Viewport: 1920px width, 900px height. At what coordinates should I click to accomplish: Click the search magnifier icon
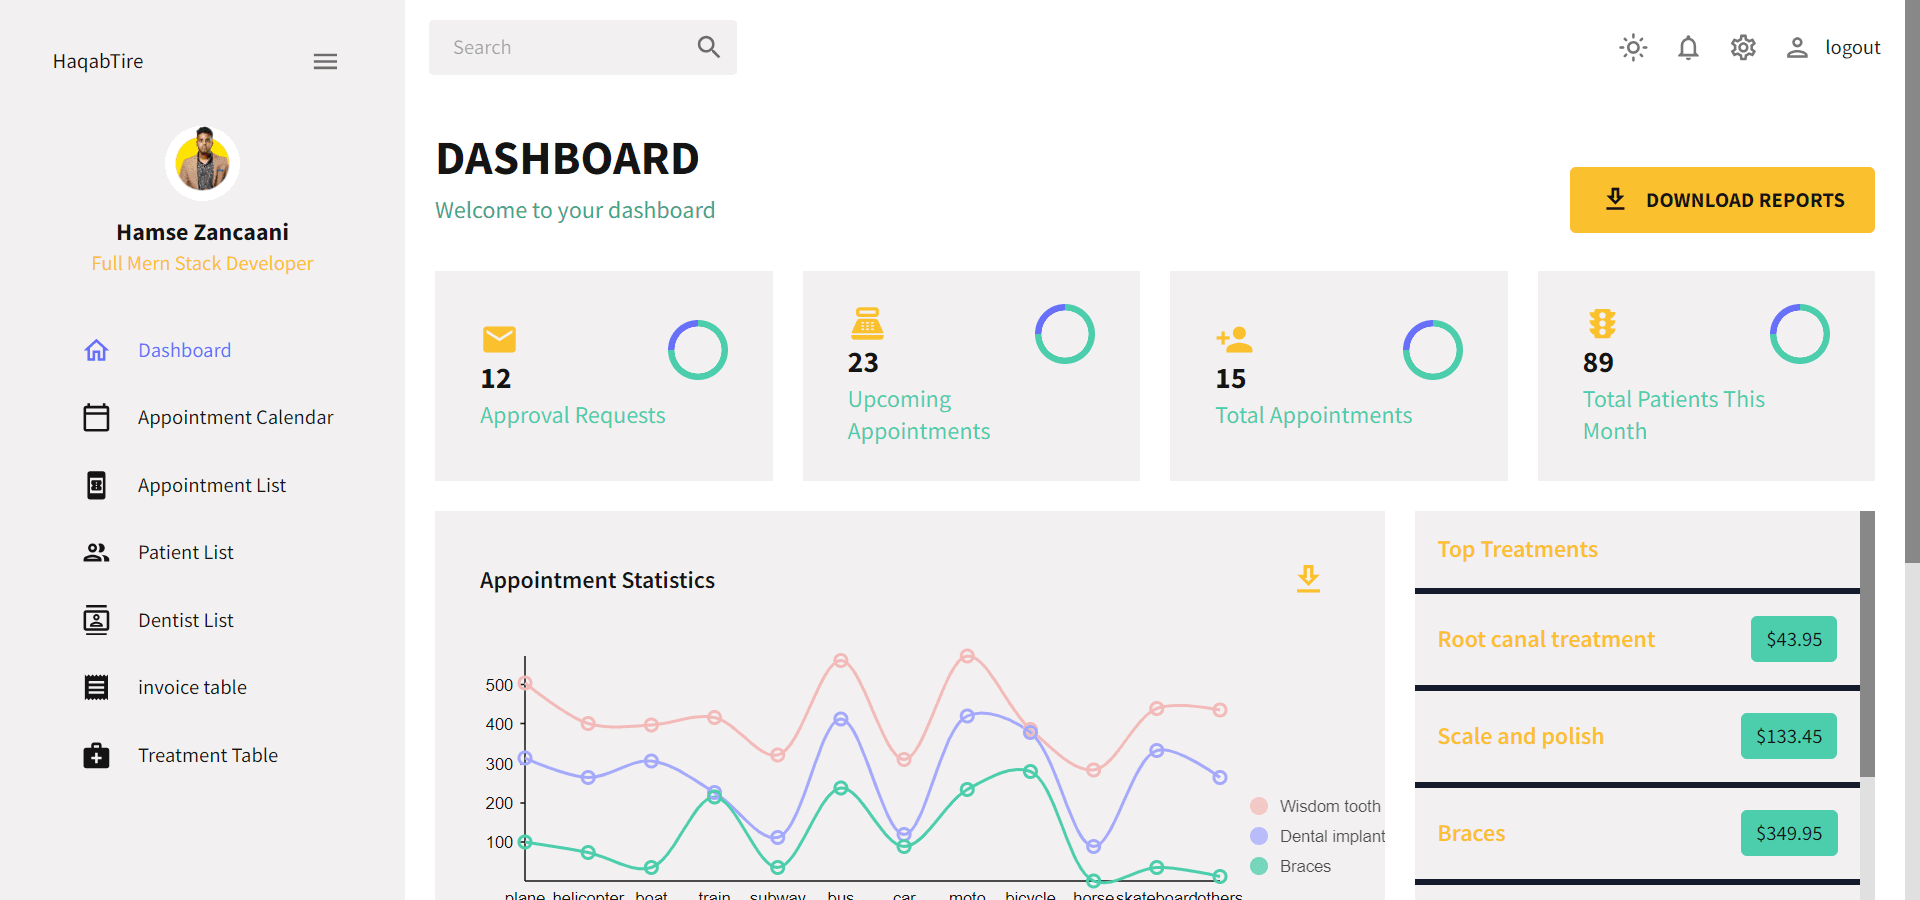click(x=708, y=47)
